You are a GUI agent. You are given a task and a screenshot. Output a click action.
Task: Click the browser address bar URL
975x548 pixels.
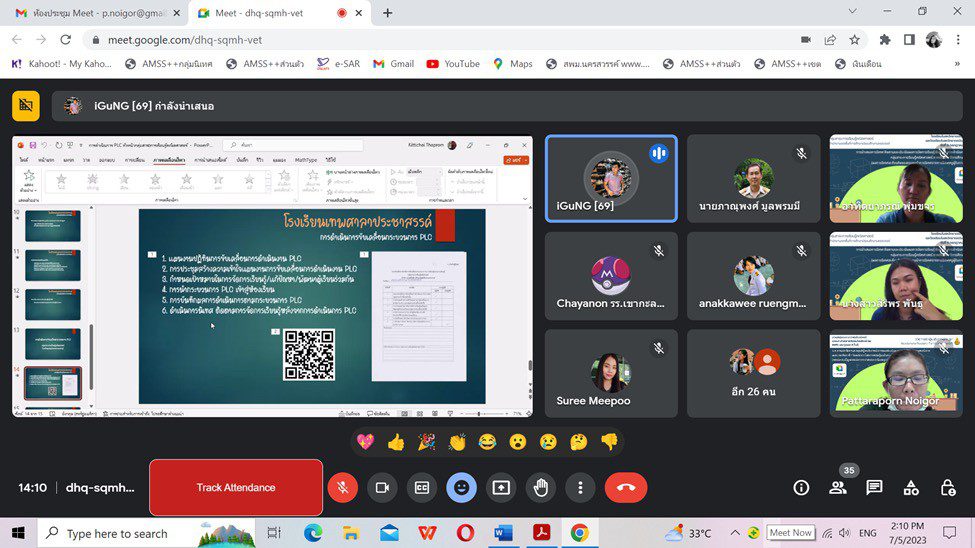click(185, 40)
